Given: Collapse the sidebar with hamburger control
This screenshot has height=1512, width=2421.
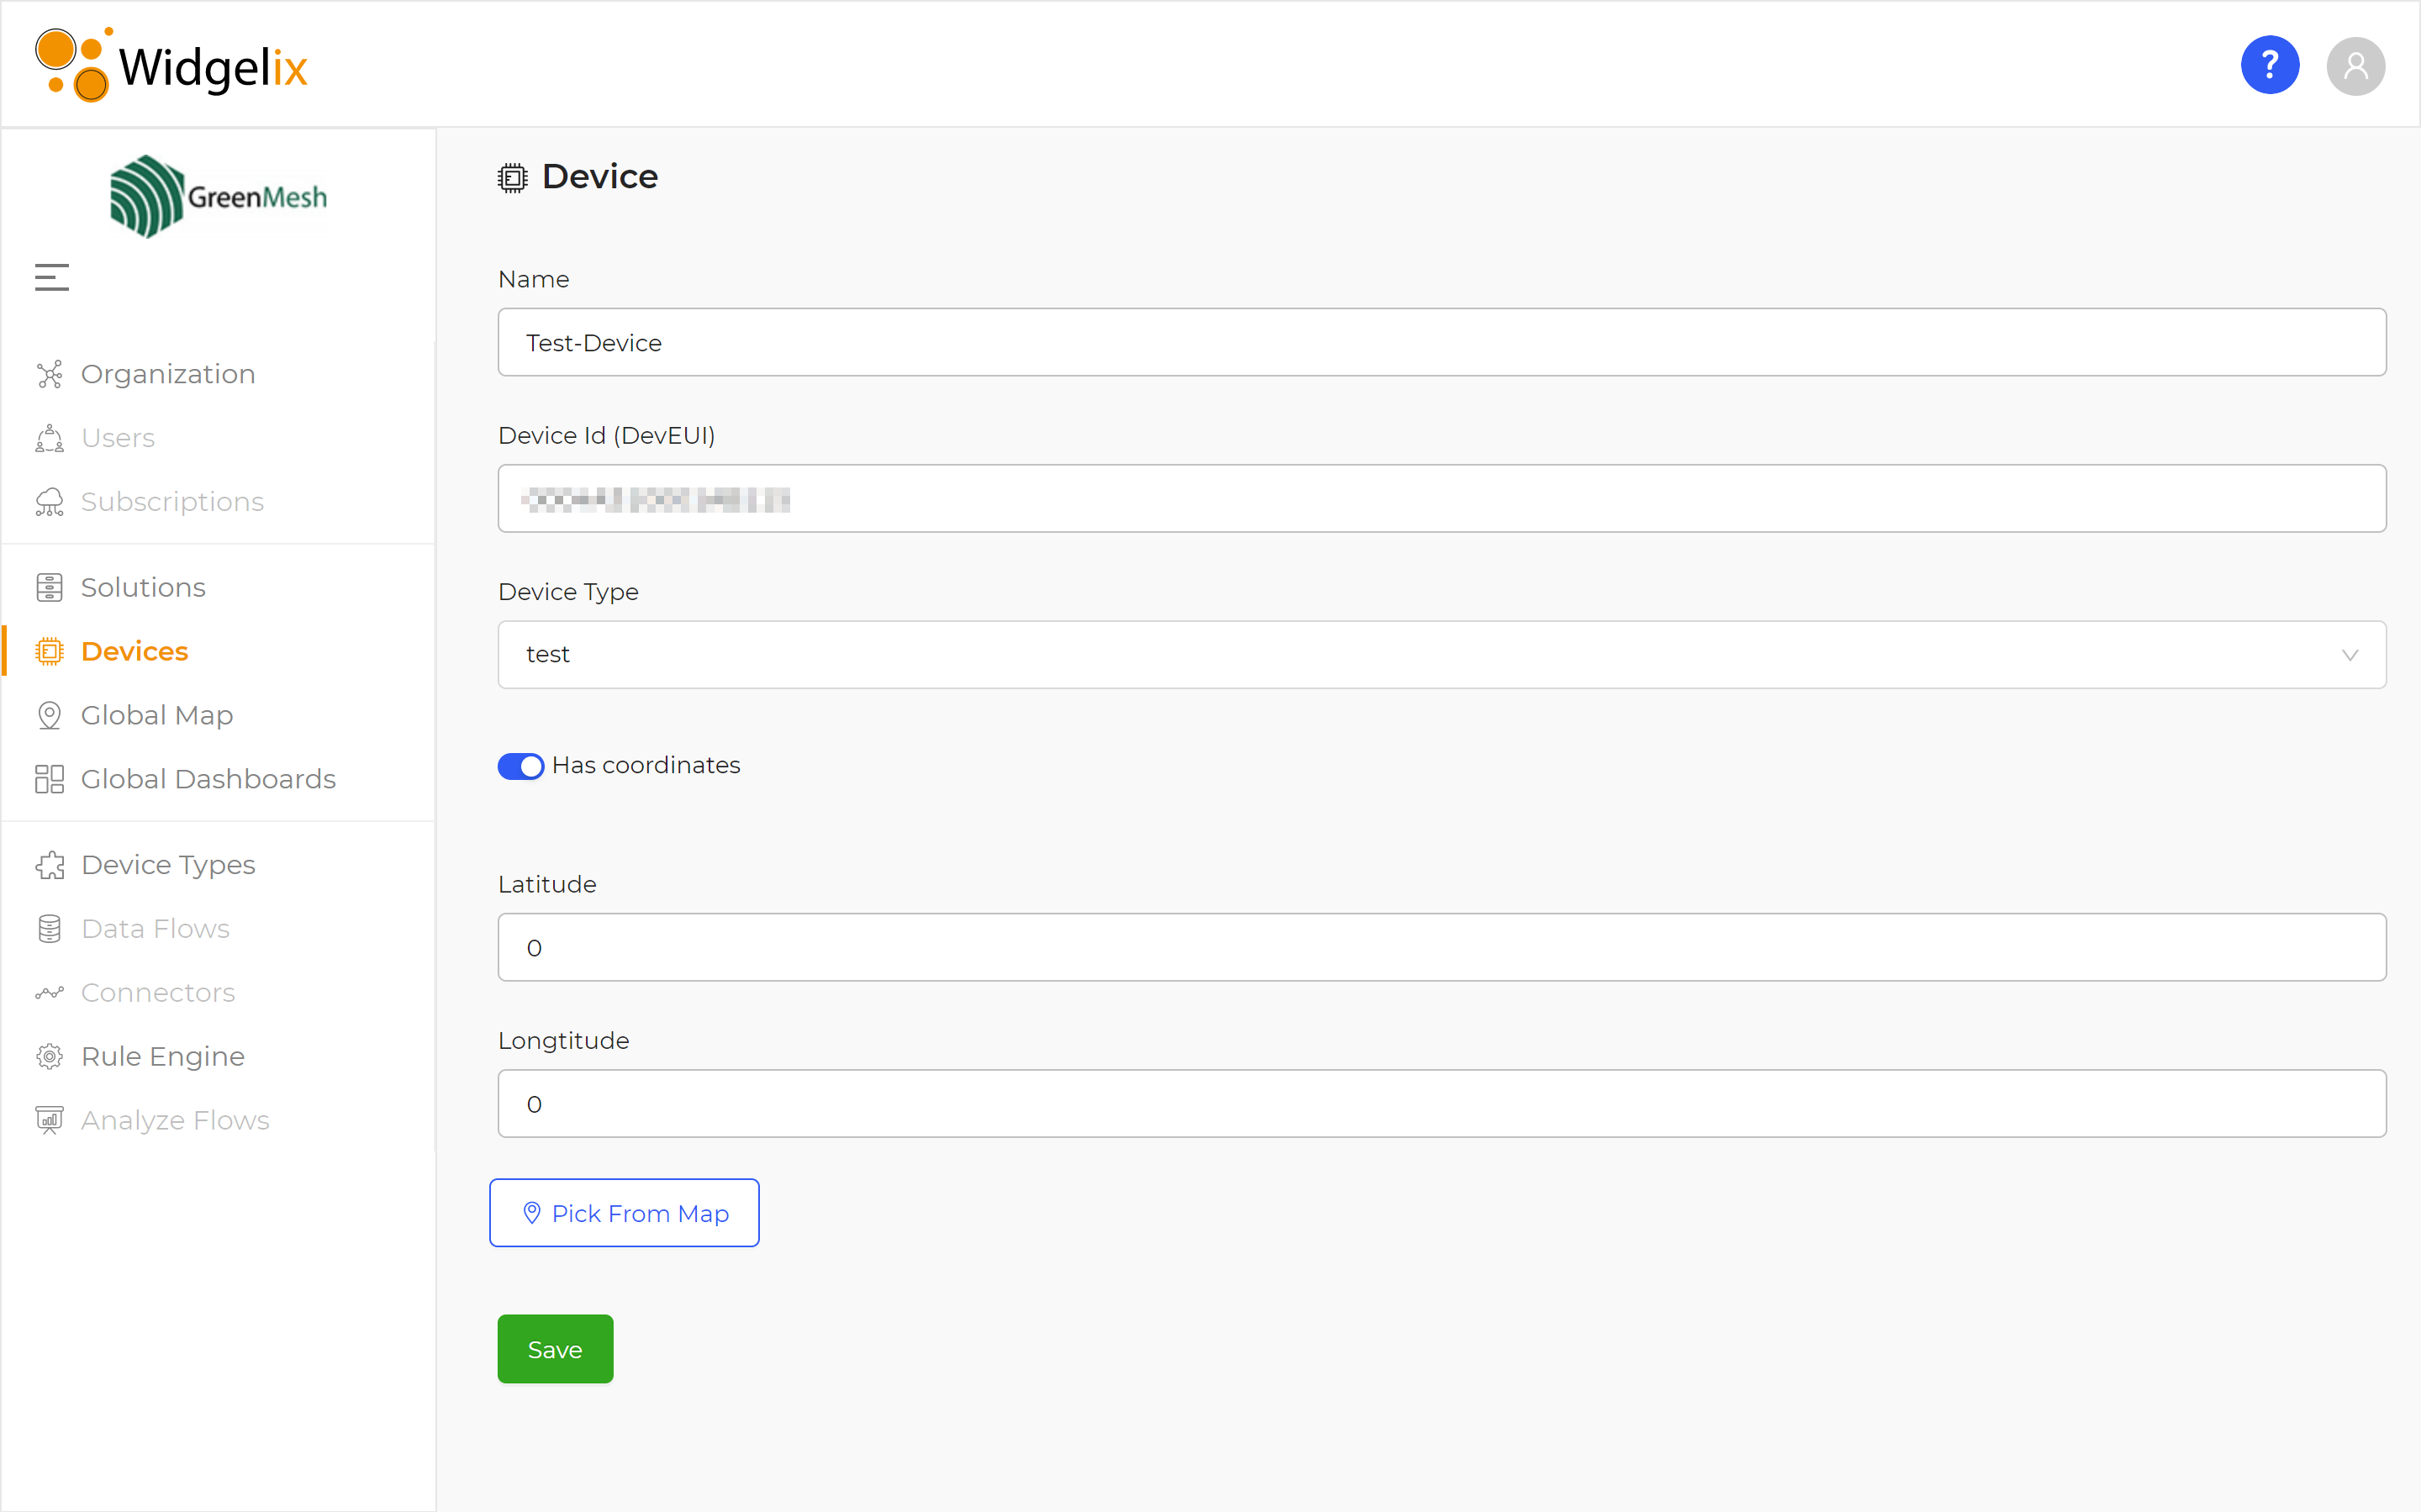Looking at the screenshot, I should point(51,276).
